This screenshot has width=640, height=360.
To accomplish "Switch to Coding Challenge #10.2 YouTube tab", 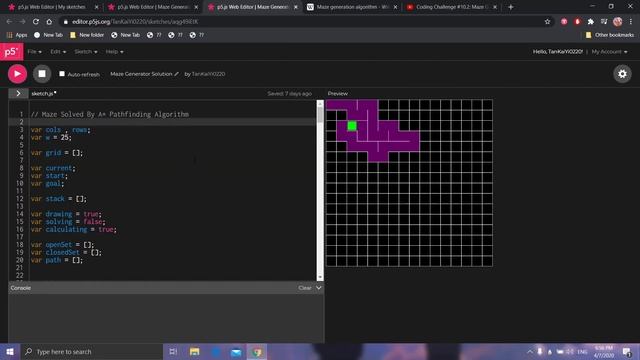I will coord(451,7).
